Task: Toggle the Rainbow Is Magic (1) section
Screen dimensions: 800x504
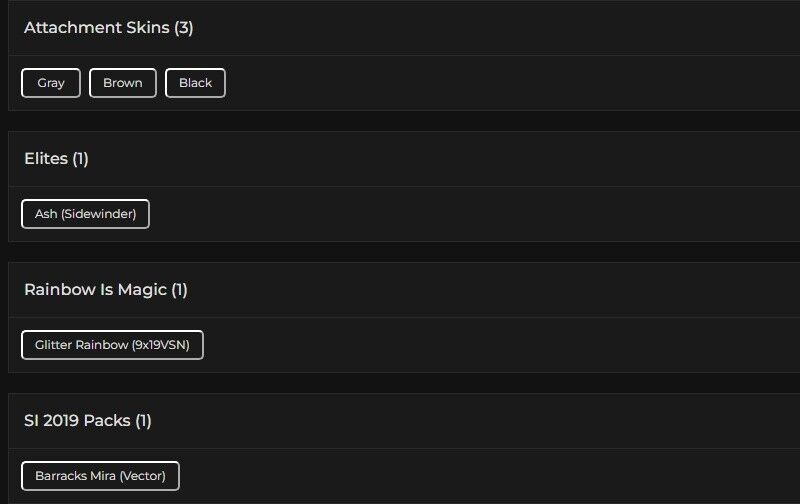Action: [400, 290]
